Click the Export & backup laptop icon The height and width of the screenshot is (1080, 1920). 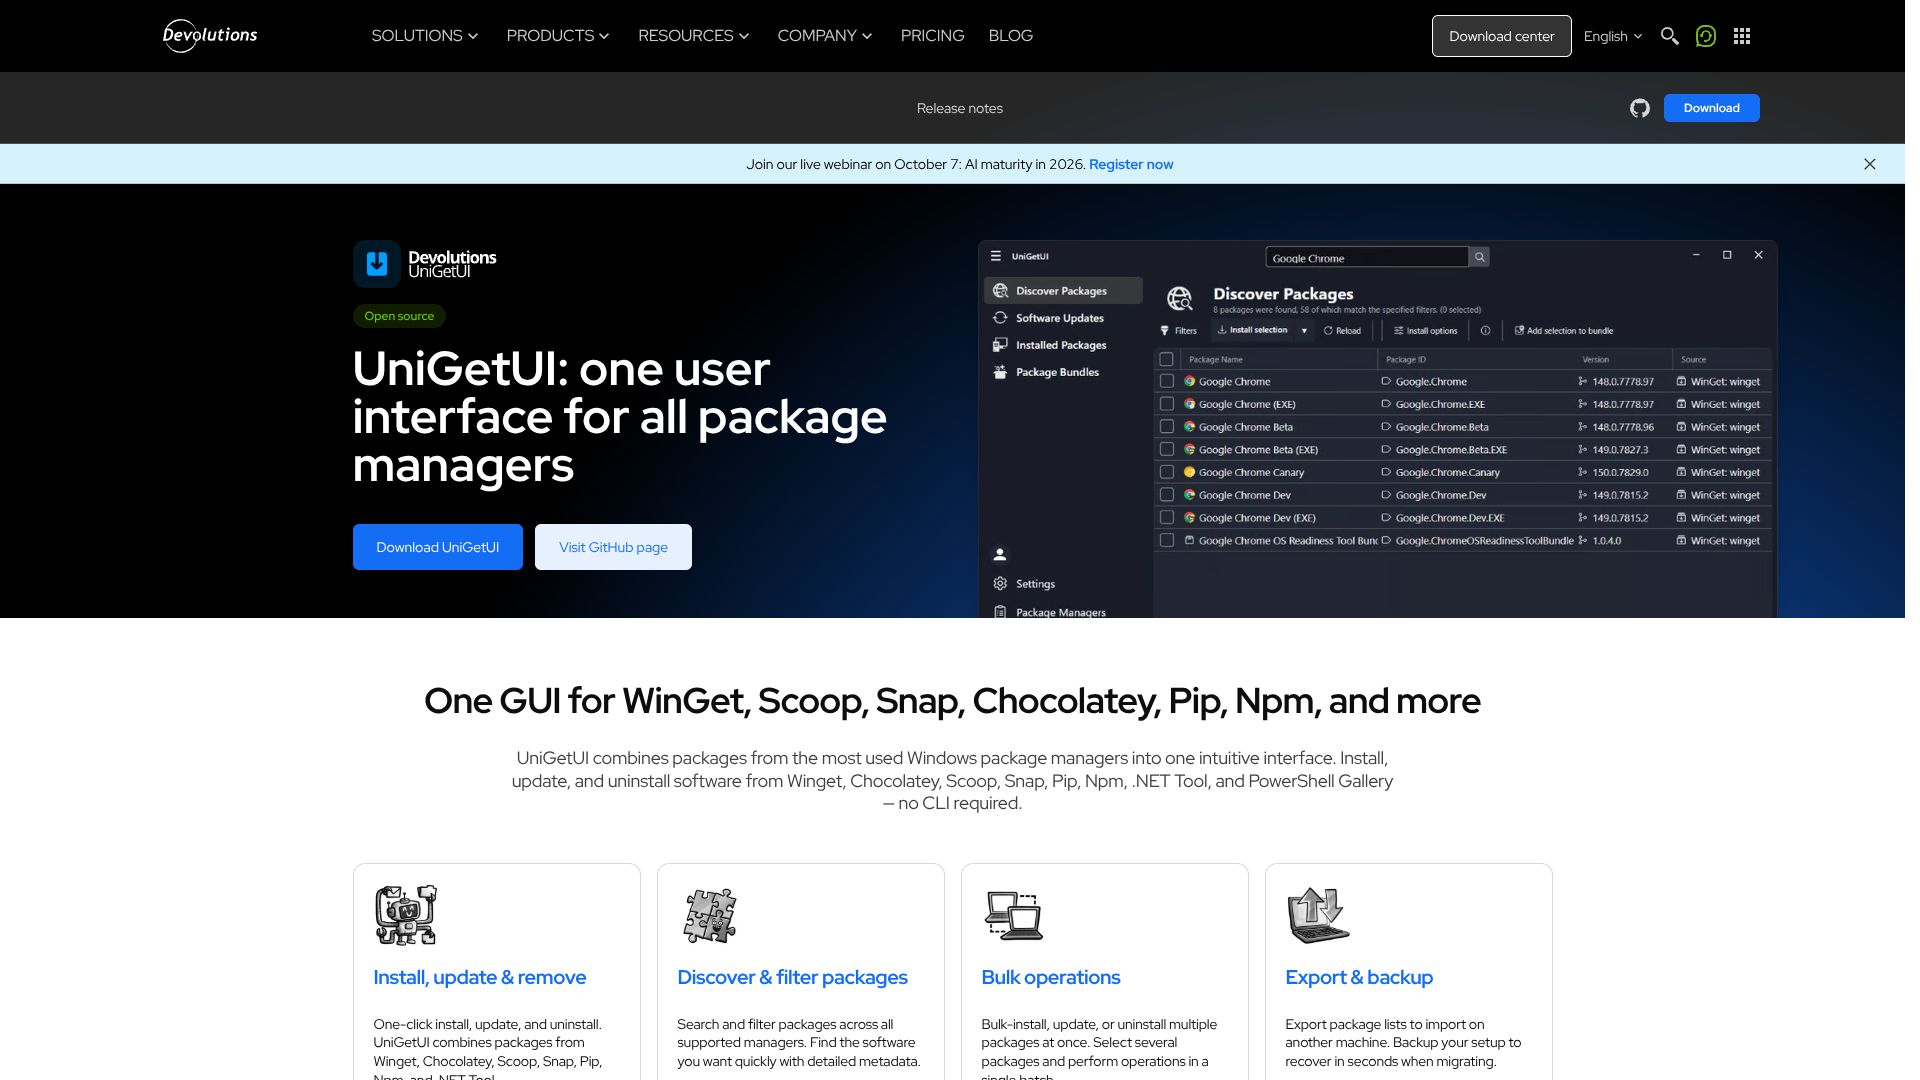[x=1318, y=915]
